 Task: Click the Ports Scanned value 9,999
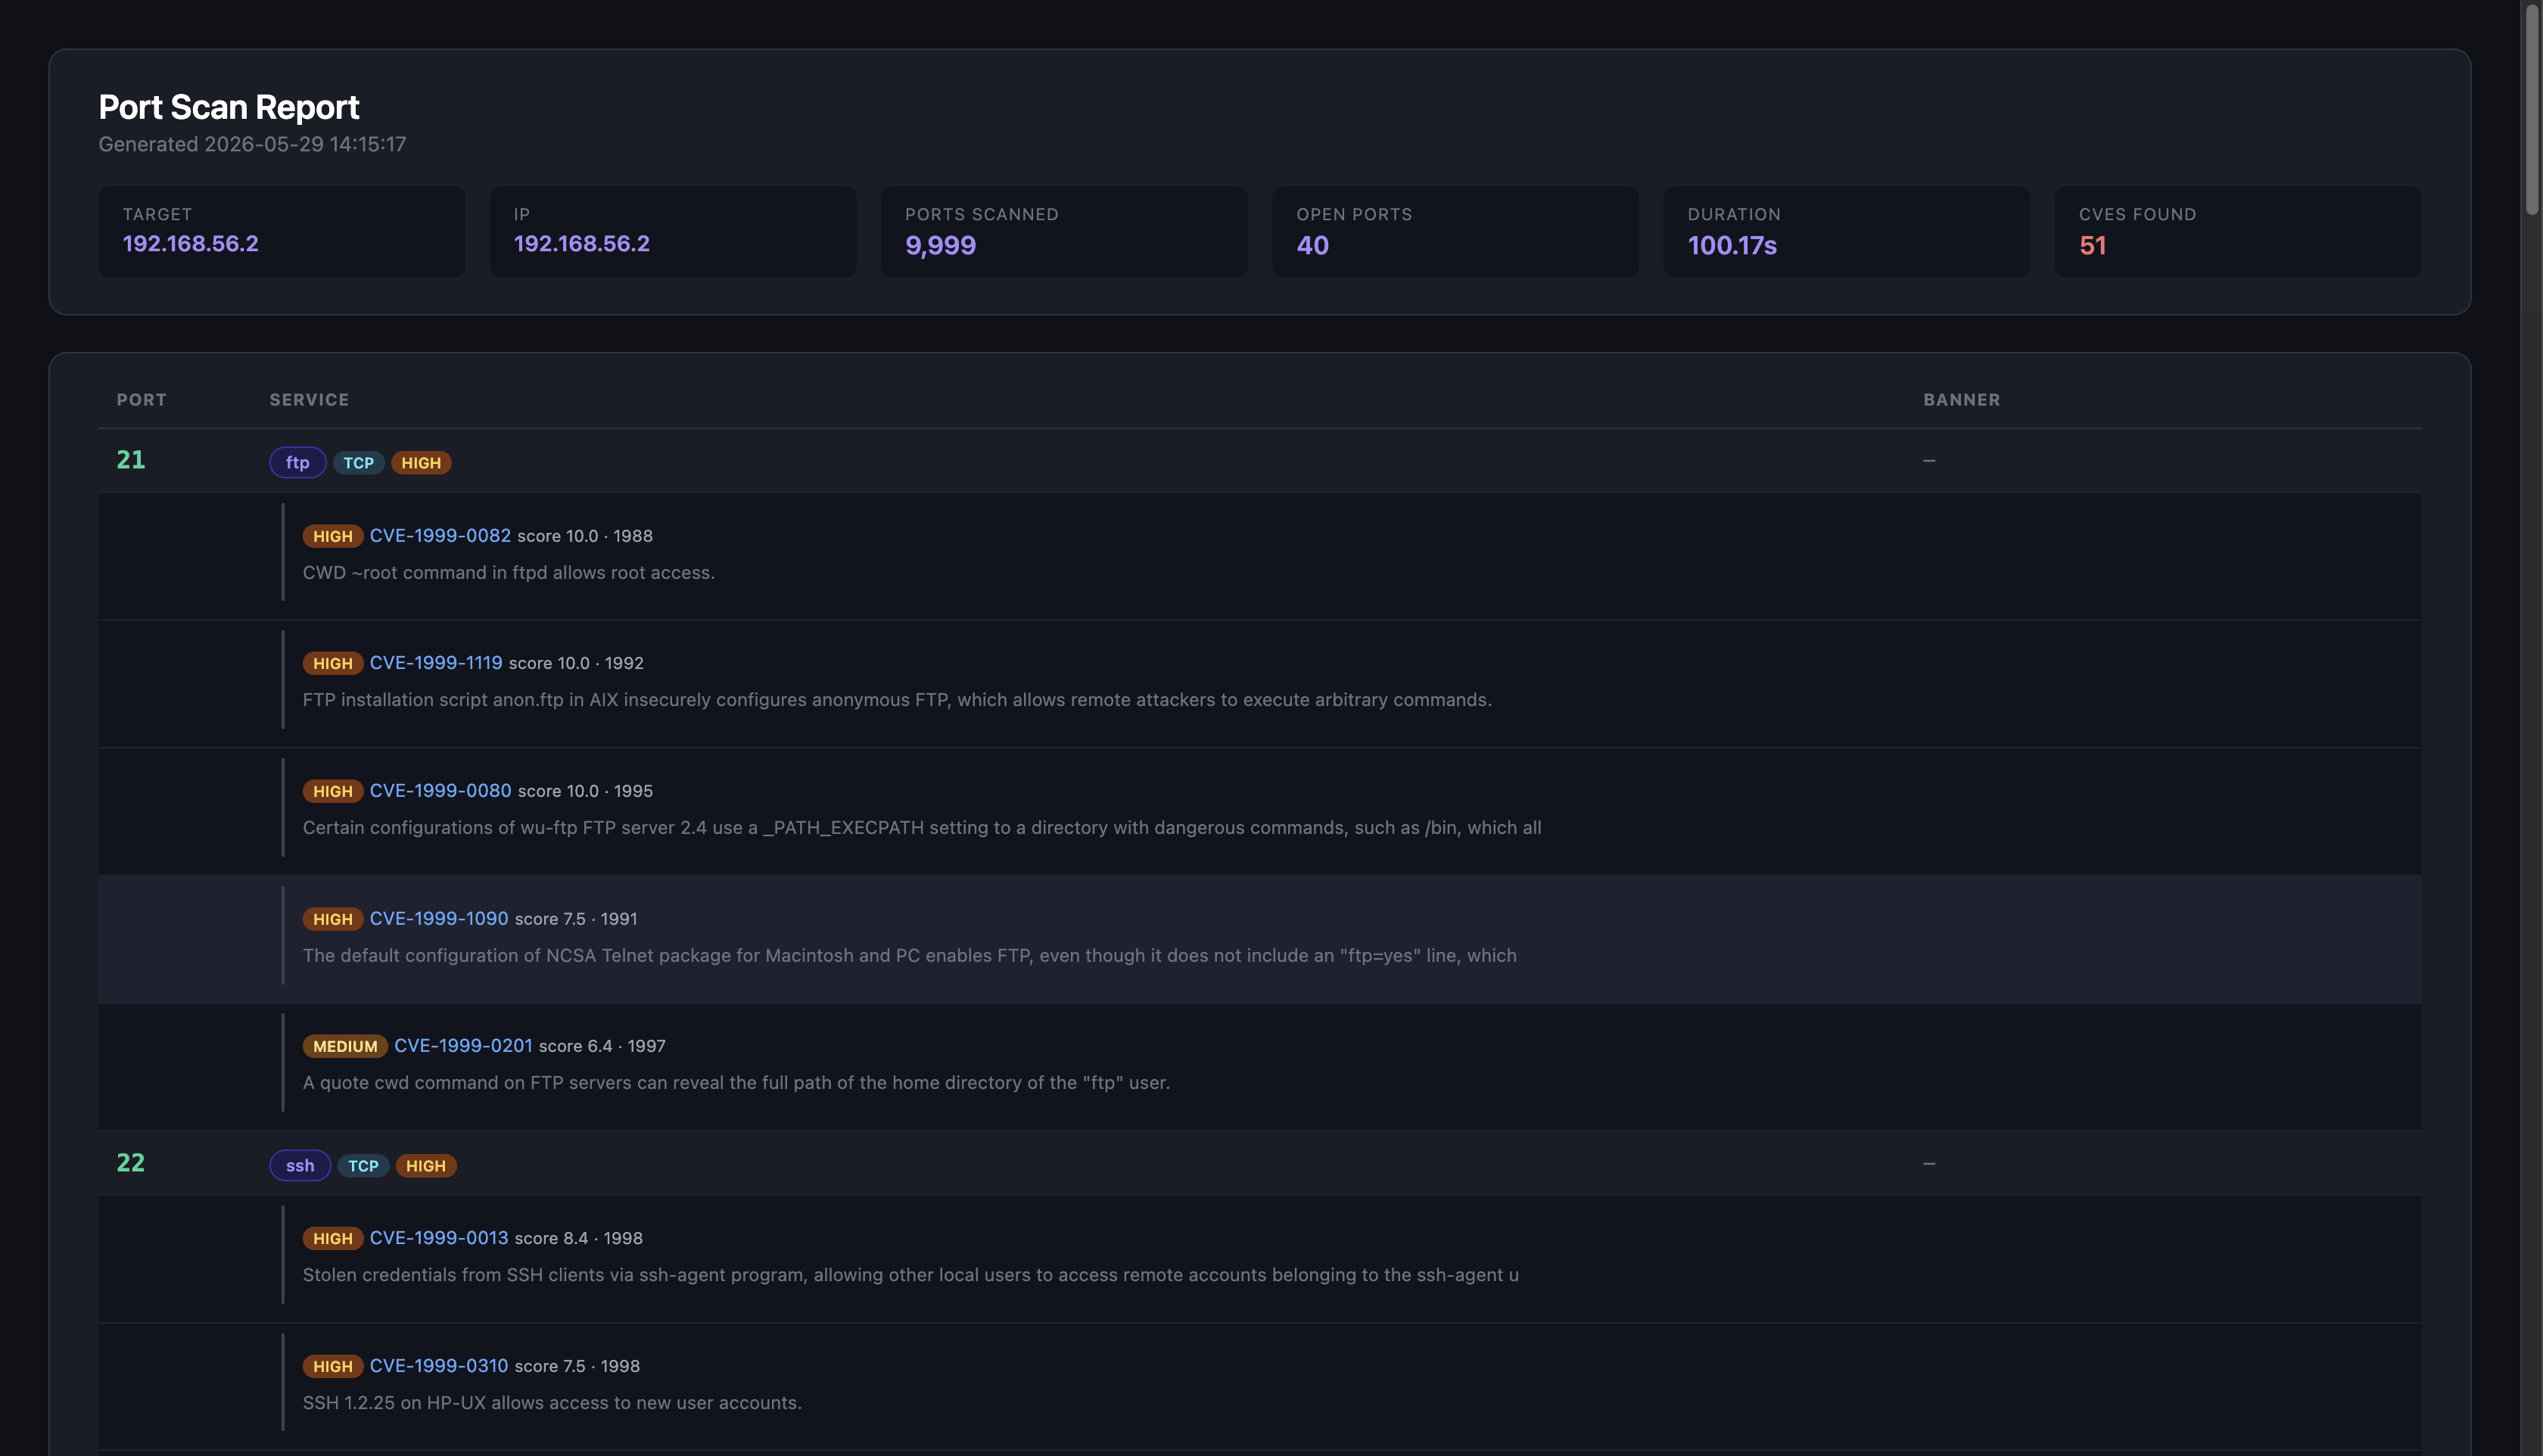point(940,245)
